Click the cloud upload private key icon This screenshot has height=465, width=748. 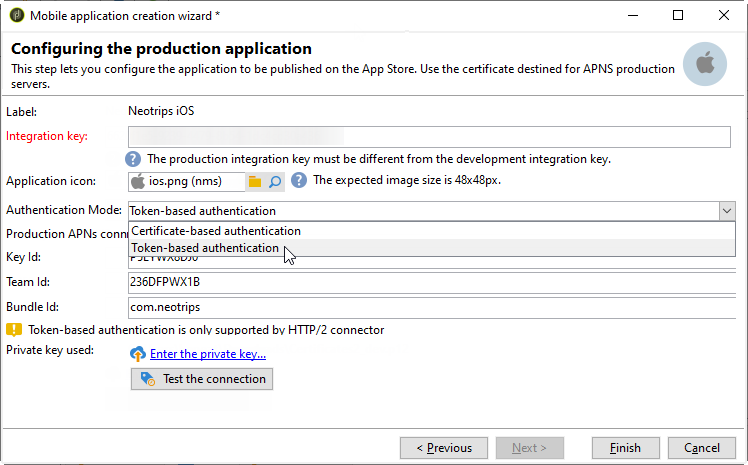pyautogui.click(x=137, y=353)
